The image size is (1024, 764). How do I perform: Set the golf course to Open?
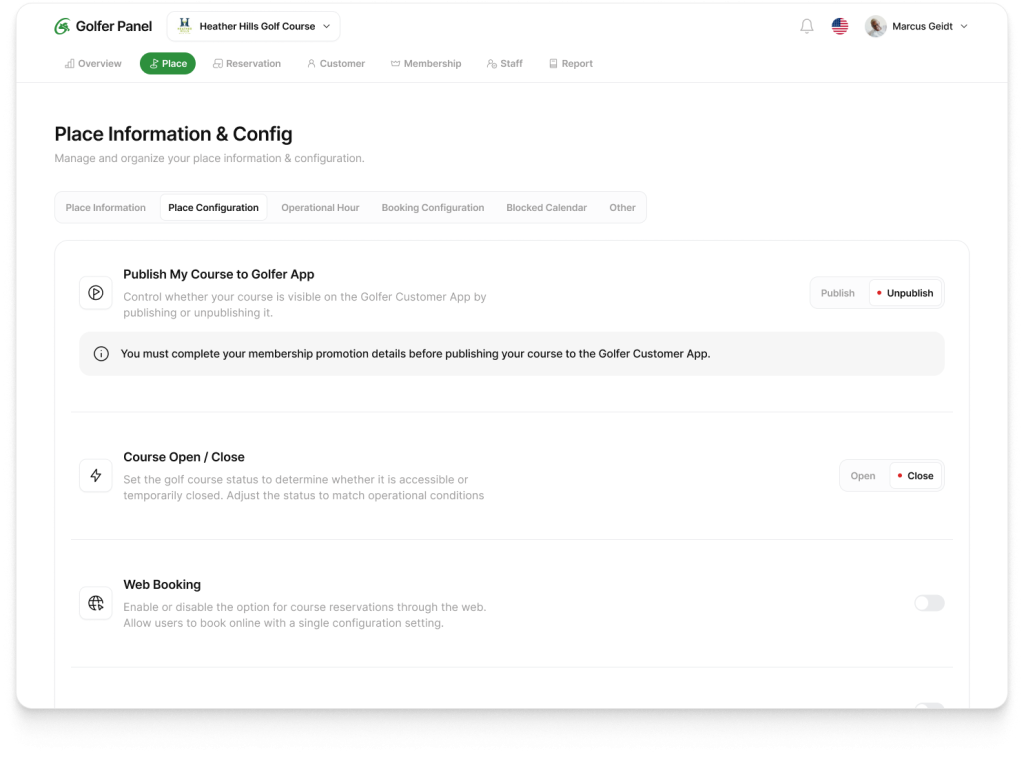tap(863, 476)
